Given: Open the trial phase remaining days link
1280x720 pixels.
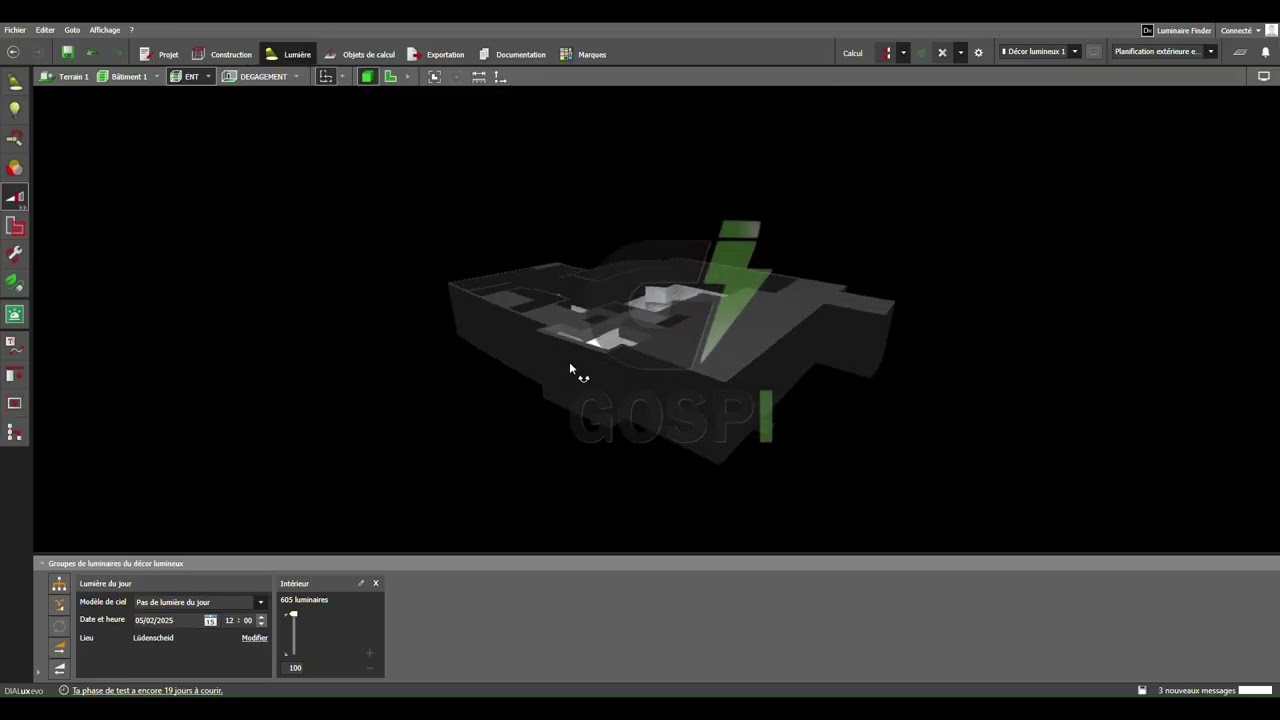Looking at the screenshot, I should pos(147,691).
